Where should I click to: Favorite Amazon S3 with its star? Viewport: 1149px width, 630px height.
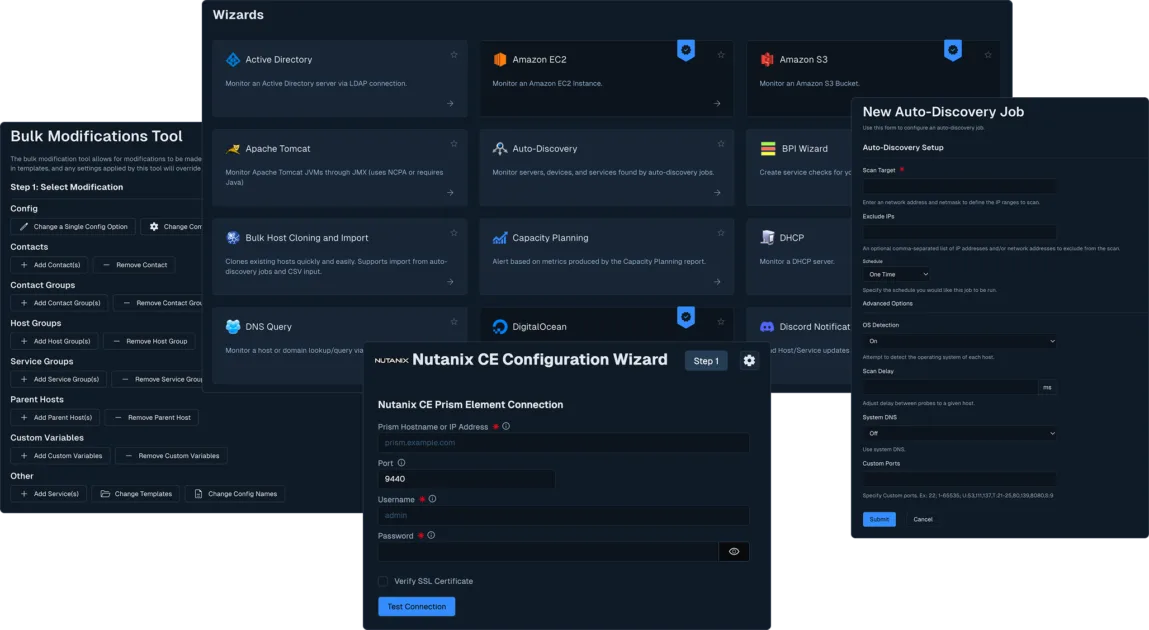pos(988,55)
